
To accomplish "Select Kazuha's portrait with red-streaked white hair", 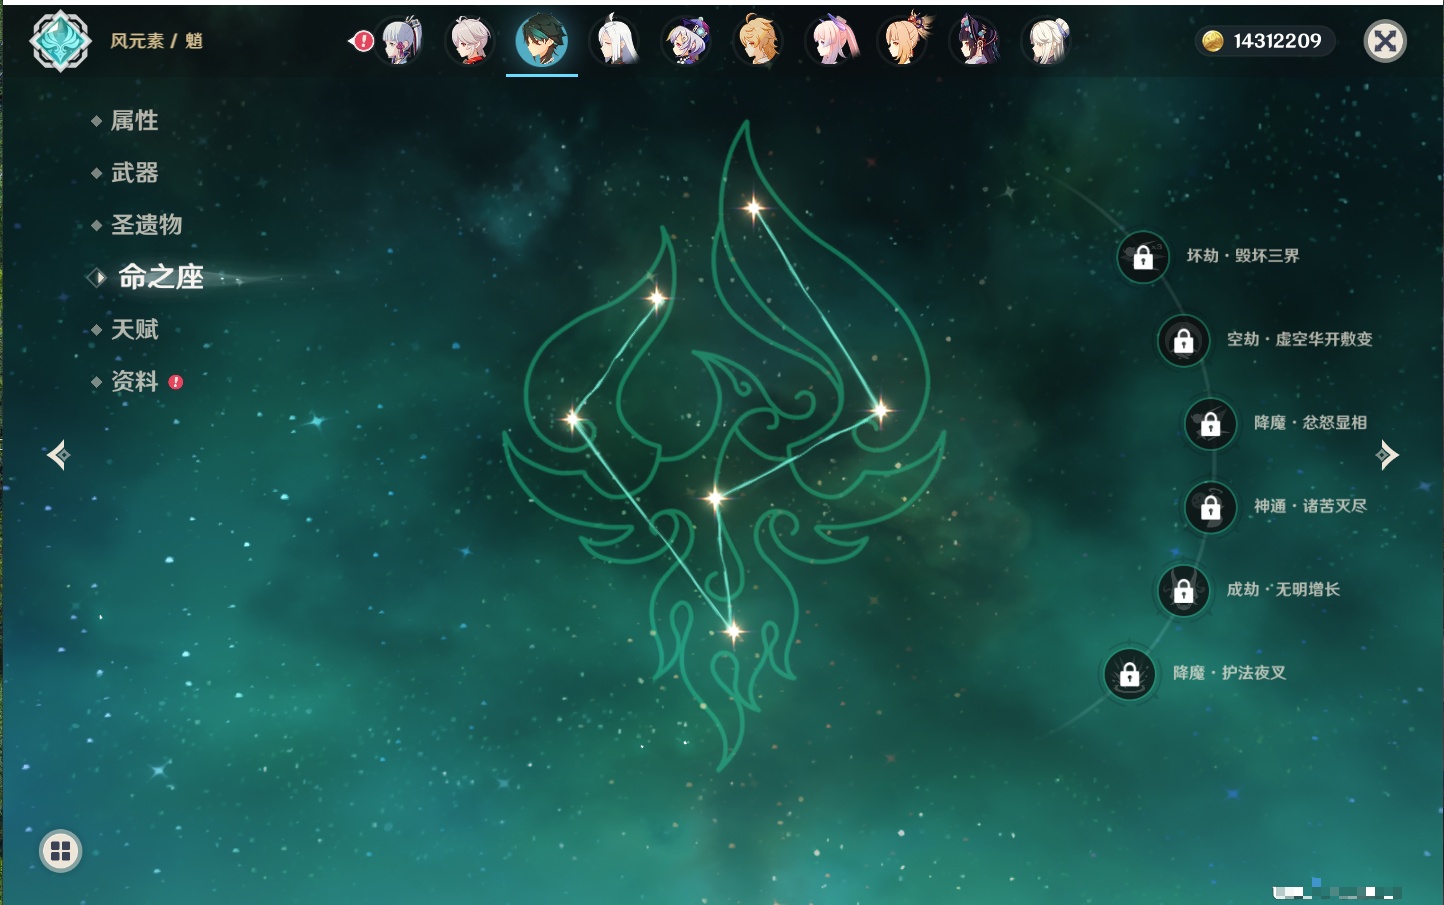I will (470, 41).
